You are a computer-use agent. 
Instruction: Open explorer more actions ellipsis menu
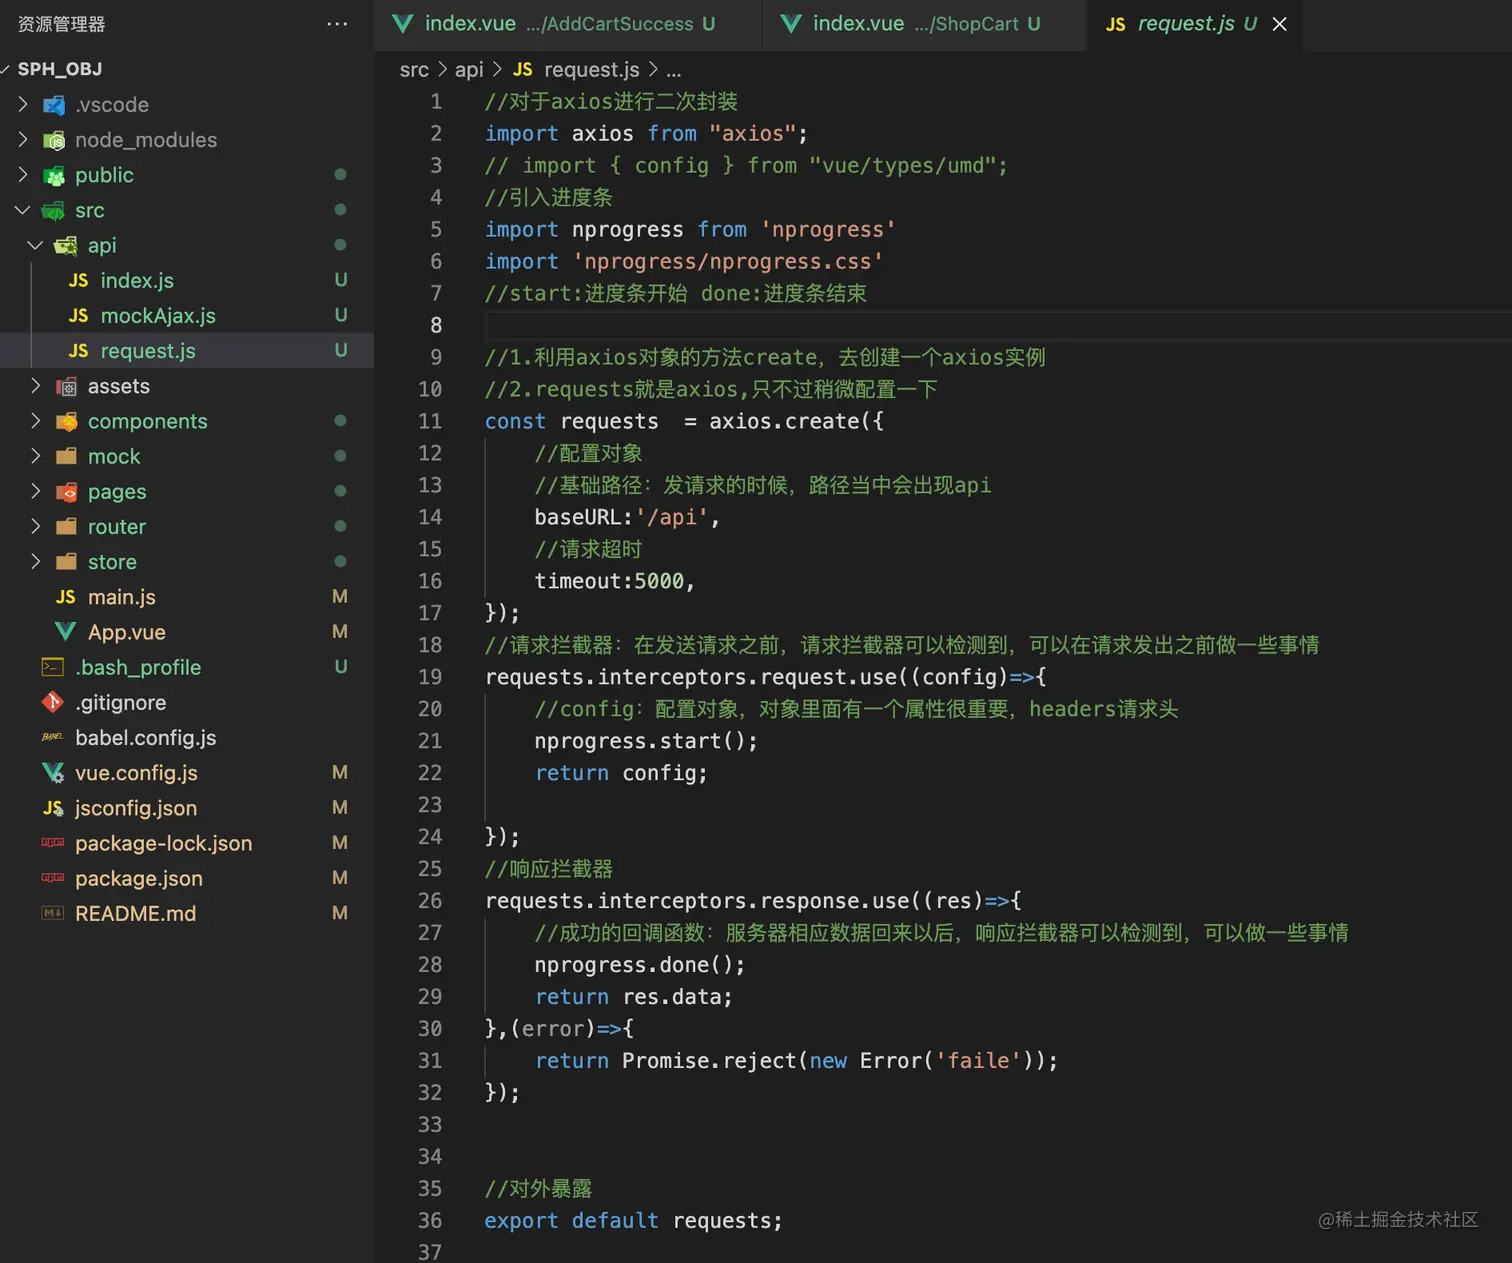click(x=337, y=24)
